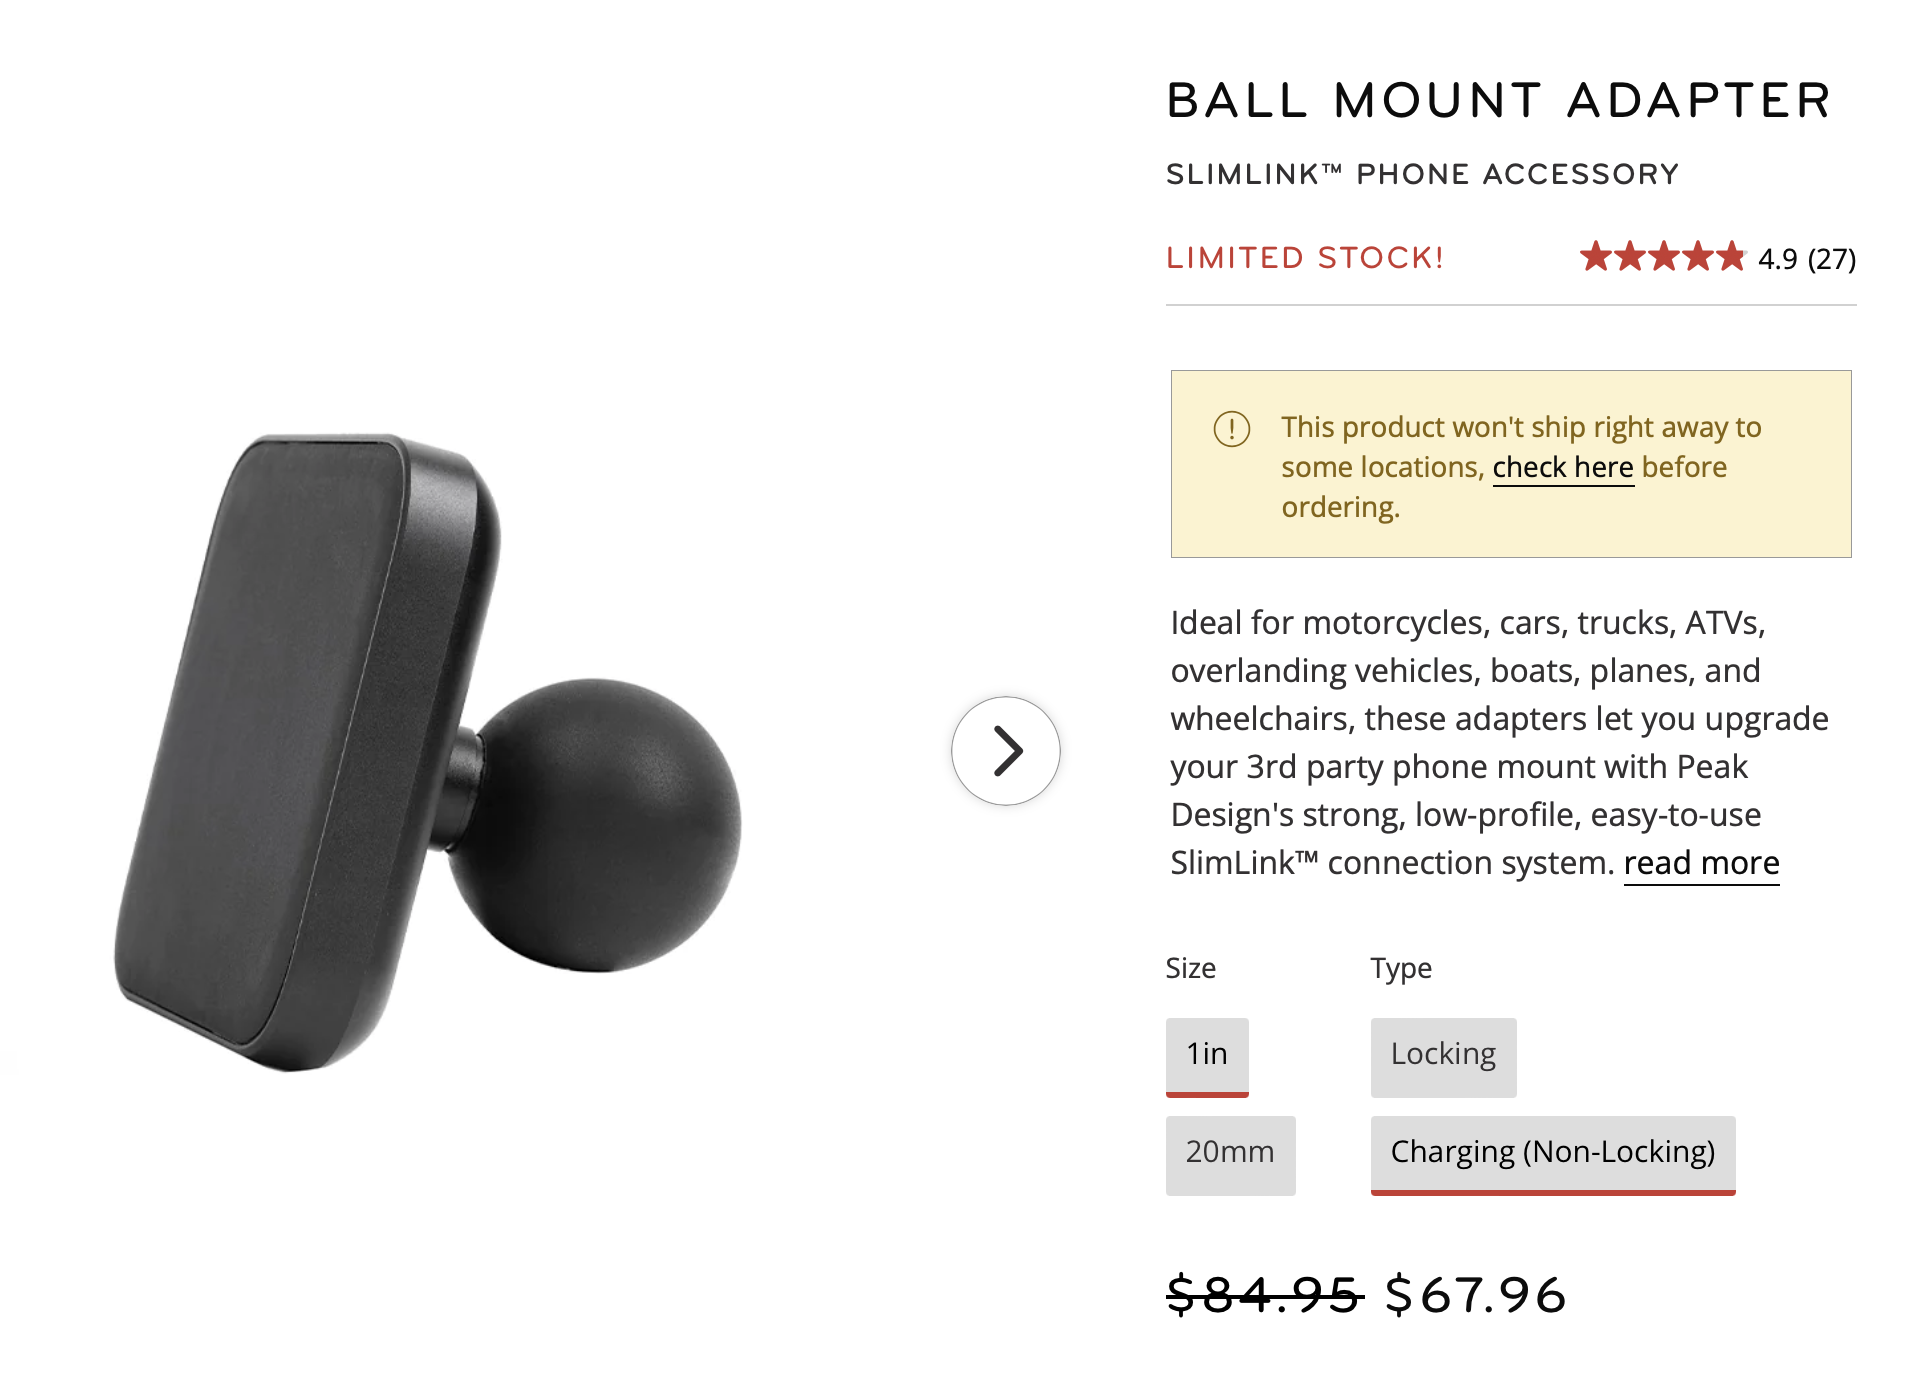1908x1382 pixels.
Task: Click the exclamation info icon in the shipping notice
Action: (x=1231, y=429)
